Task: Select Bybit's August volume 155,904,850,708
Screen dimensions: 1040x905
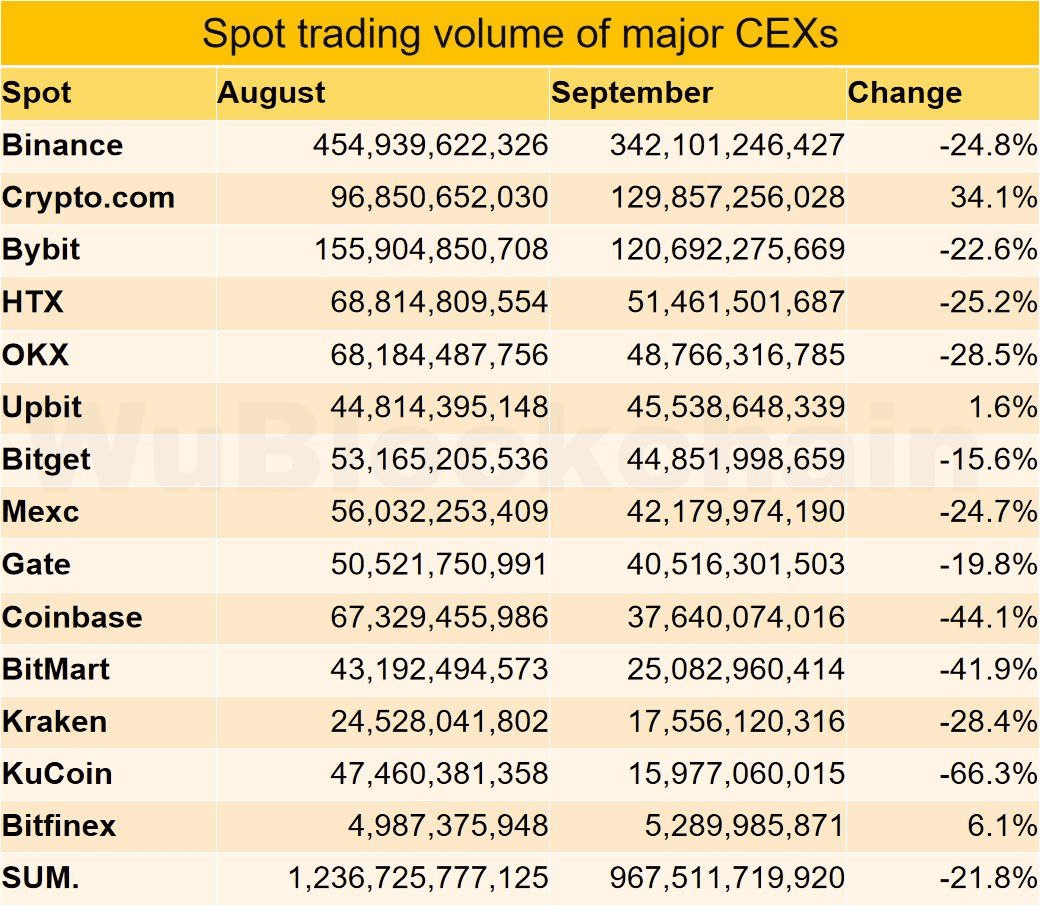Action: pyautogui.click(x=431, y=250)
